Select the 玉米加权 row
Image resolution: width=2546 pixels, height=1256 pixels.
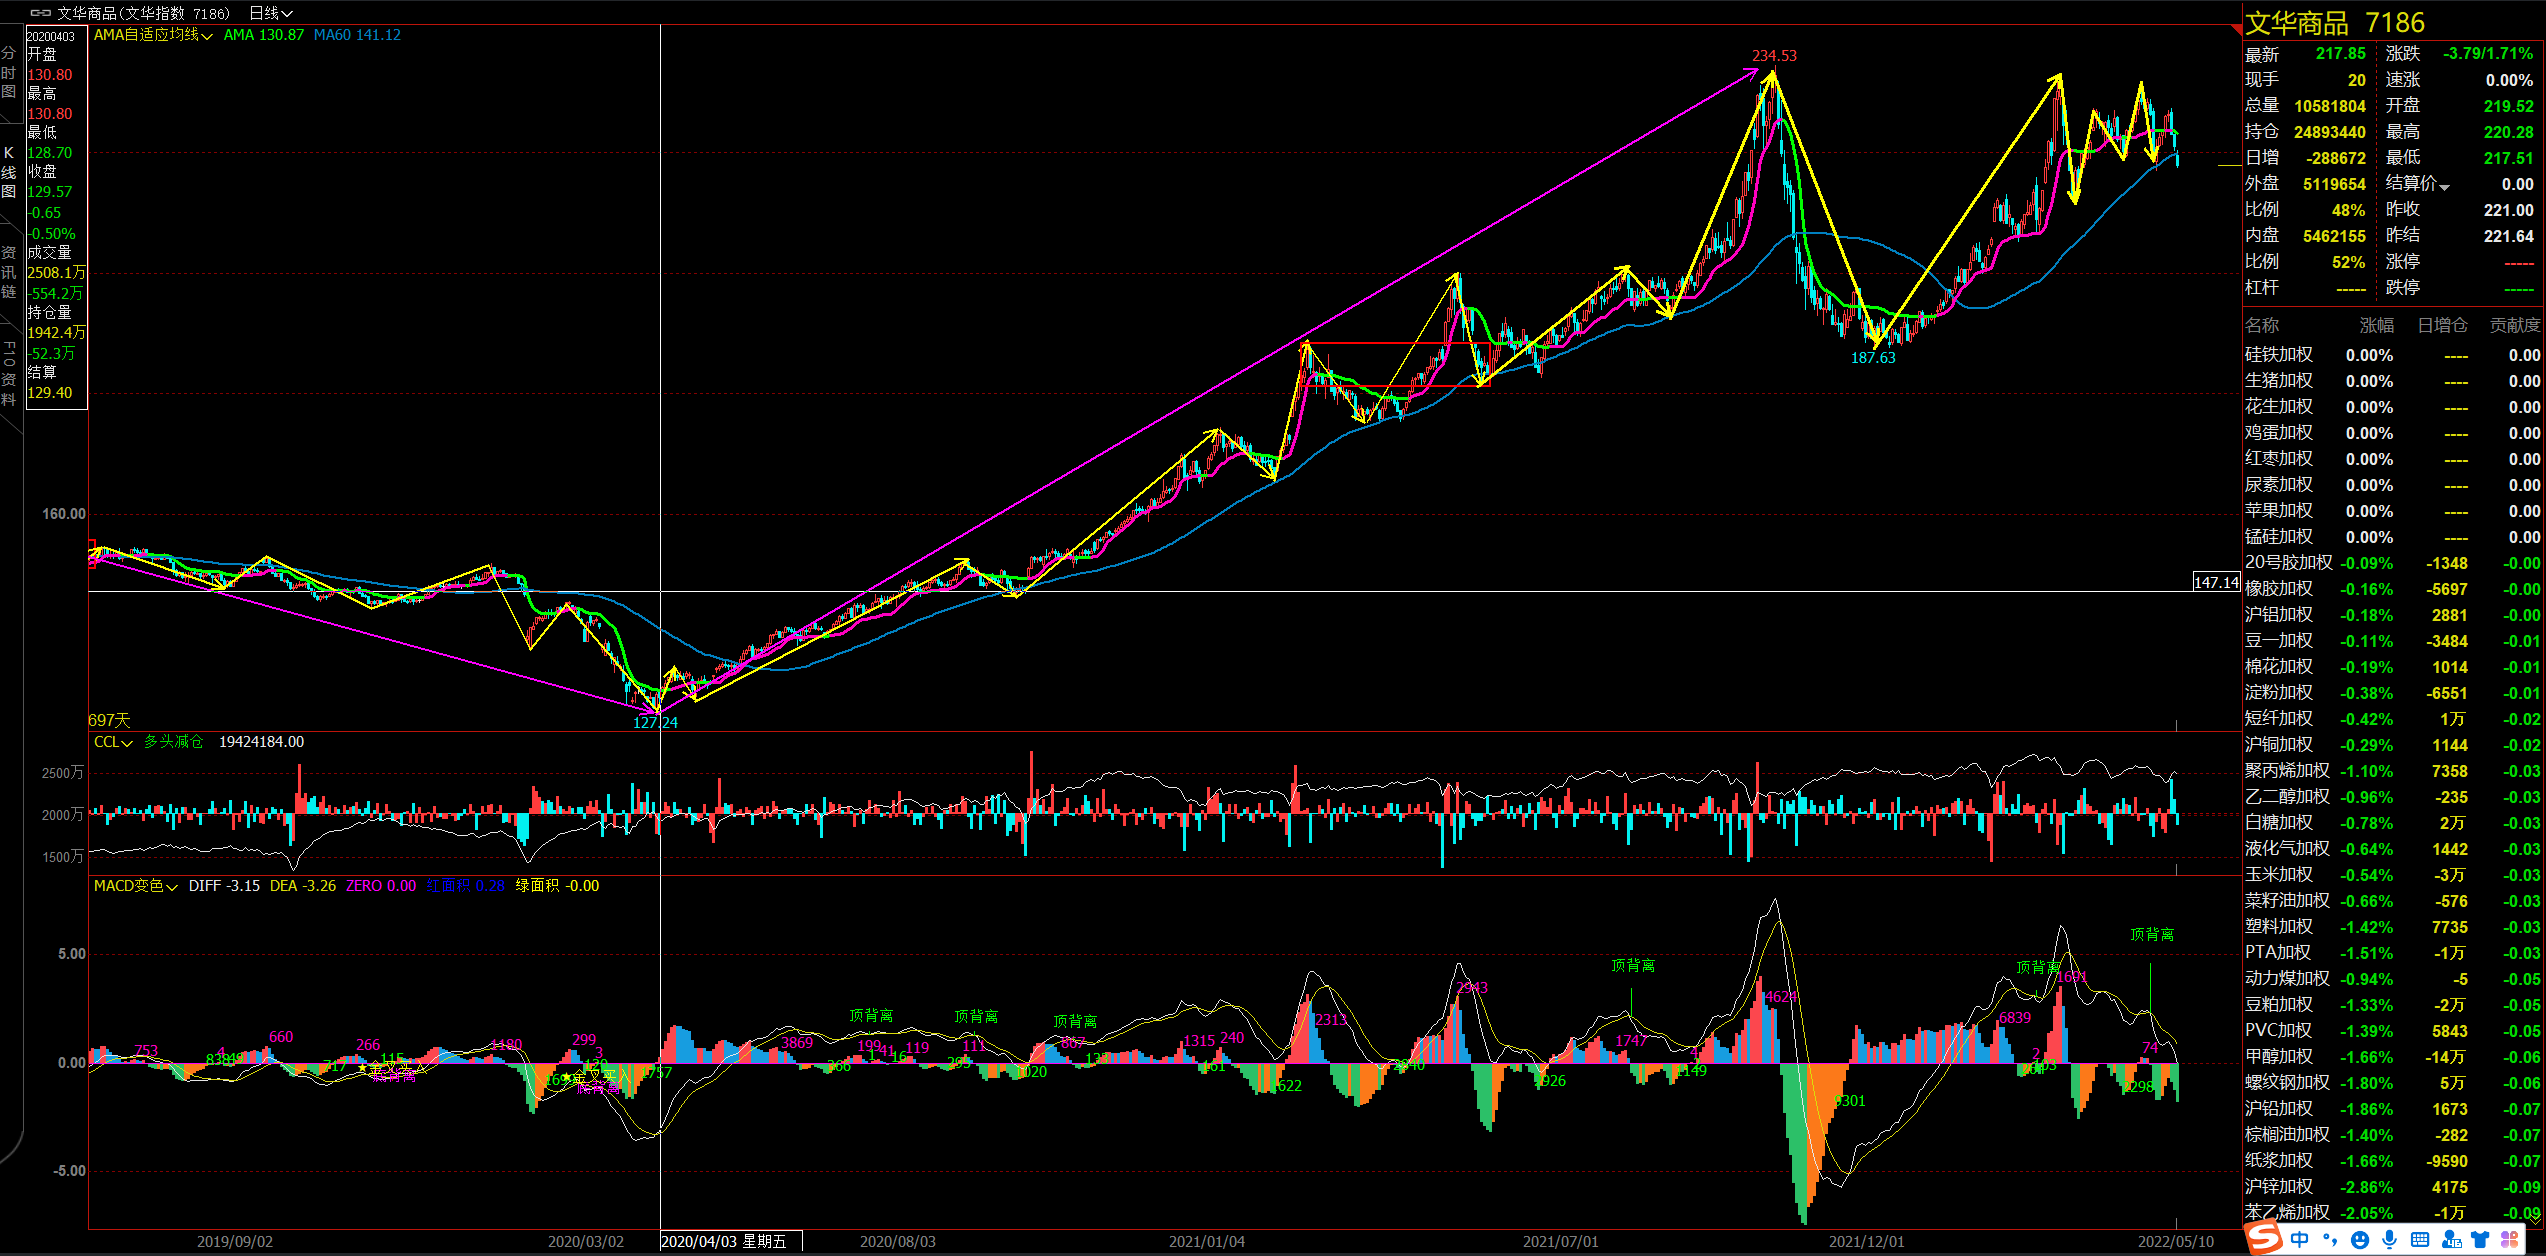(2393, 875)
